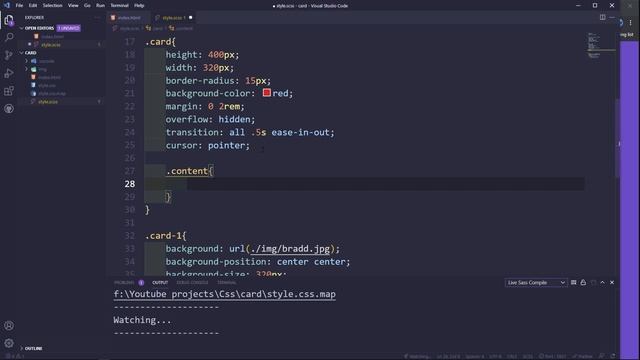Open the Selection menu
Image resolution: width=640 pixels, height=360 pixels.
pos(53,5)
